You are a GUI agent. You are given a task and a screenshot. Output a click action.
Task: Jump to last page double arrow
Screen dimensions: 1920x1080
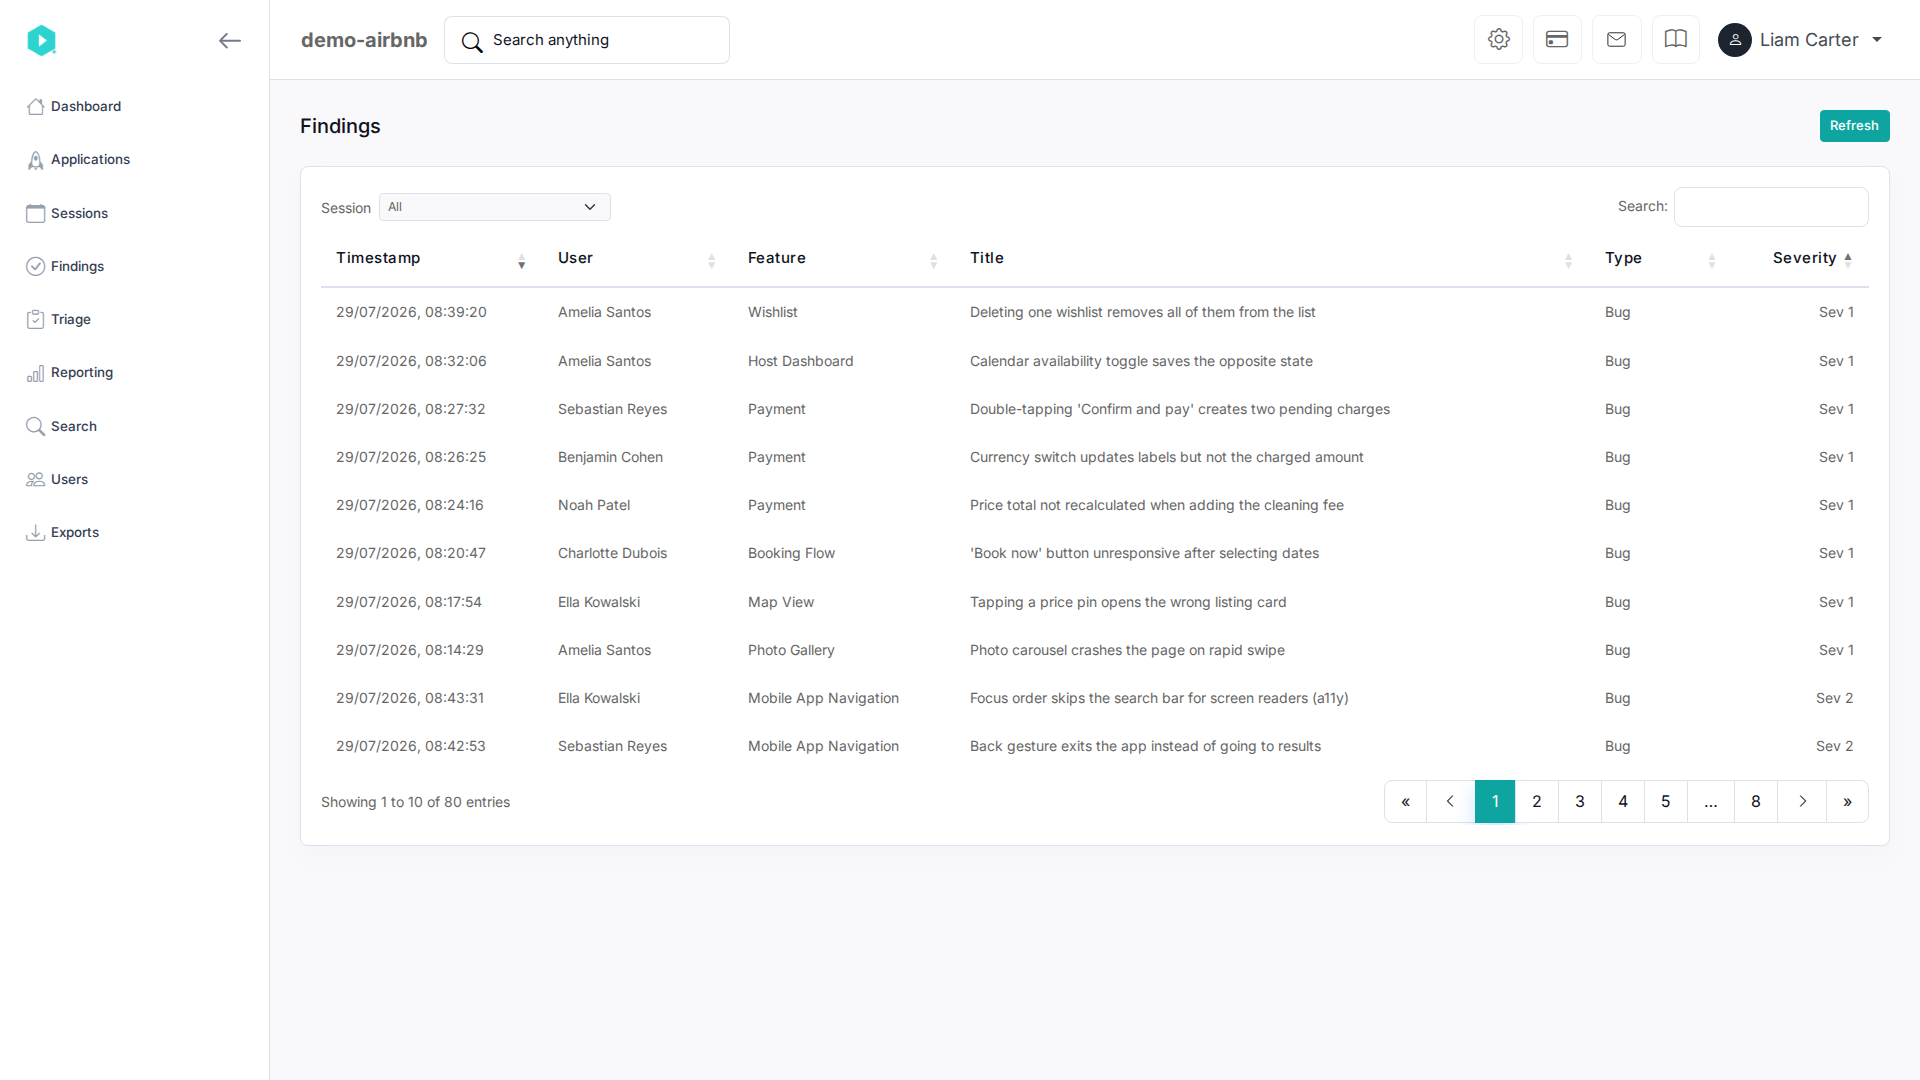pyautogui.click(x=1847, y=802)
